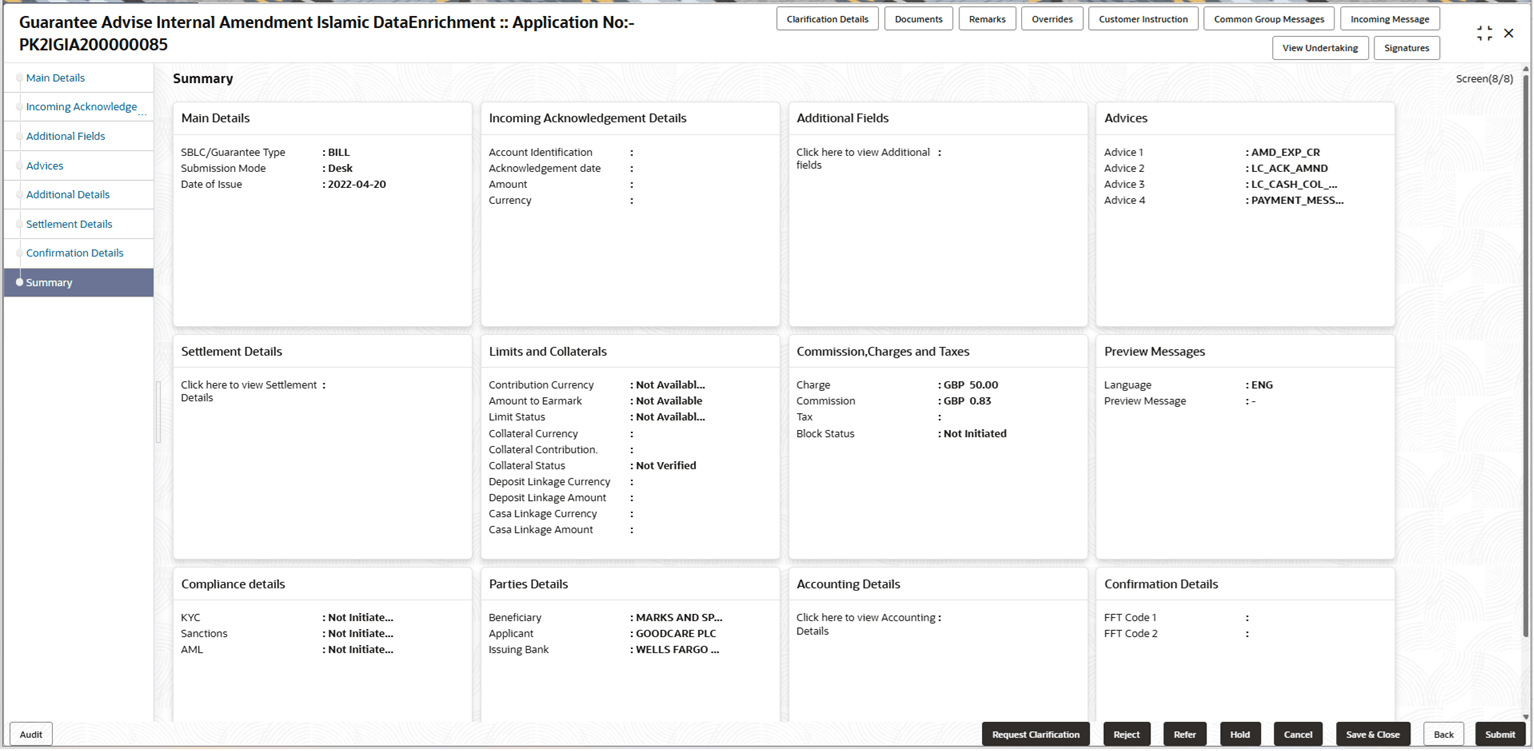Click the GOODCARE PLC applicant value
The width and height of the screenshot is (1534, 751).
676,634
